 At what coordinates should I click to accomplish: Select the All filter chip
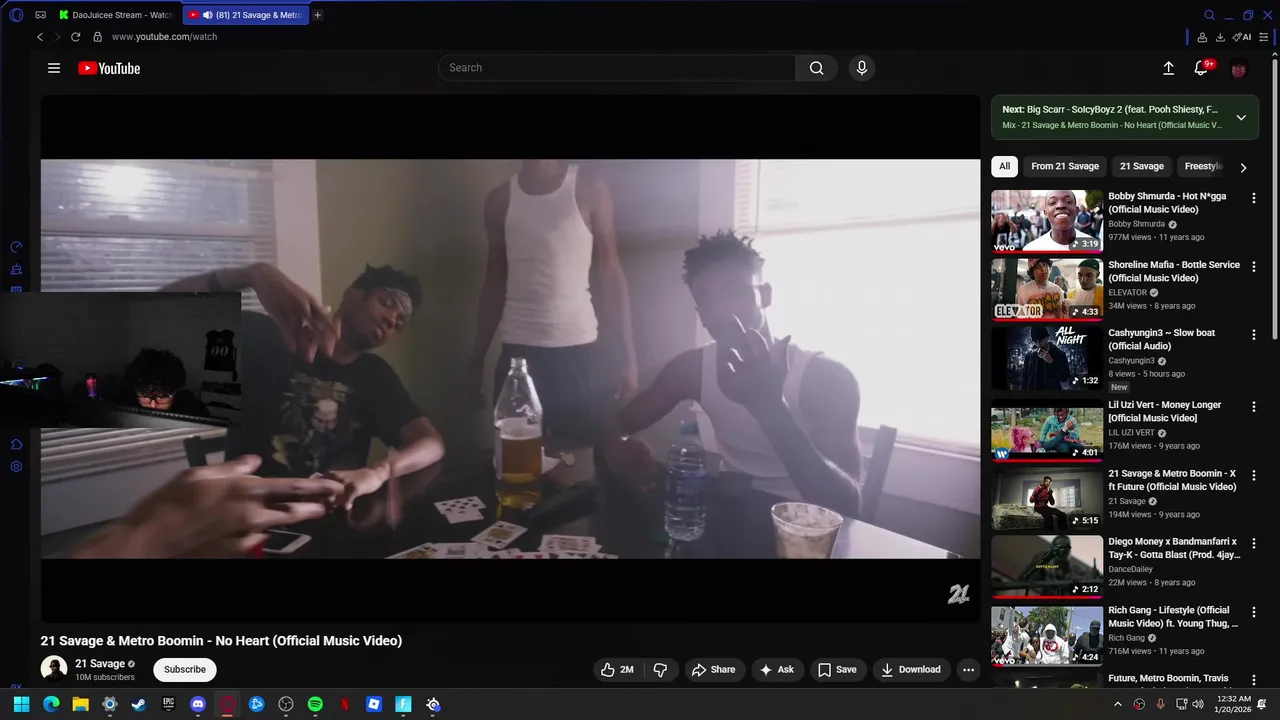tap(1004, 166)
